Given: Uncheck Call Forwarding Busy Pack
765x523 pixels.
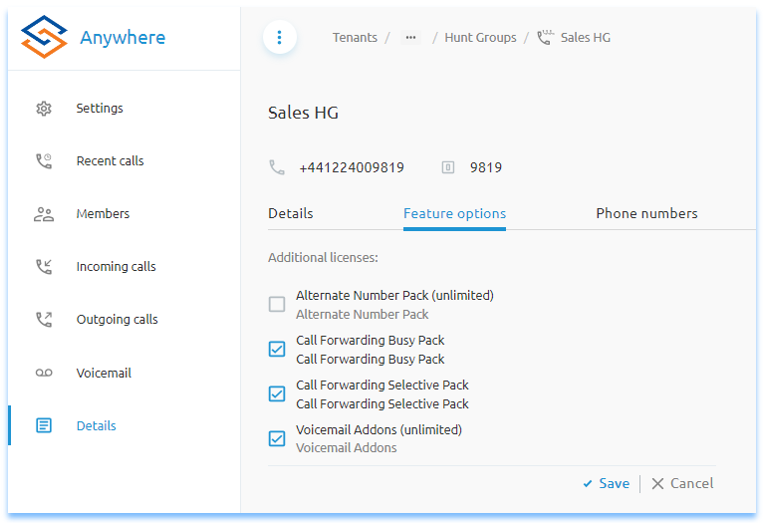Looking at the screenshot, I should click(277, 349).
